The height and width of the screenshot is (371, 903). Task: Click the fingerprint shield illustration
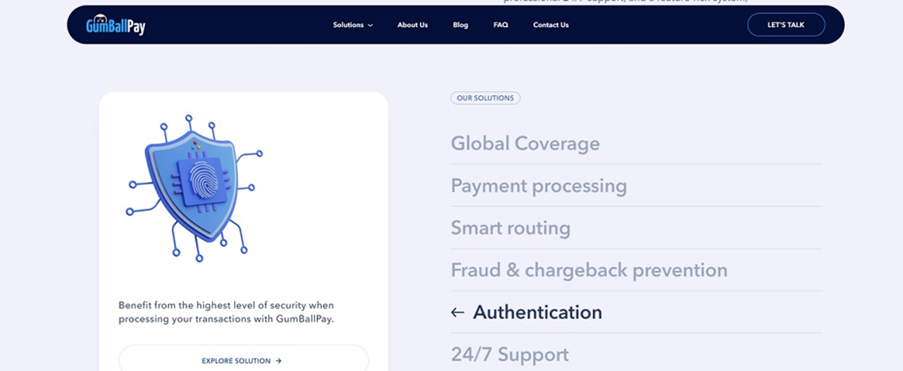click(x=194, y=188)
